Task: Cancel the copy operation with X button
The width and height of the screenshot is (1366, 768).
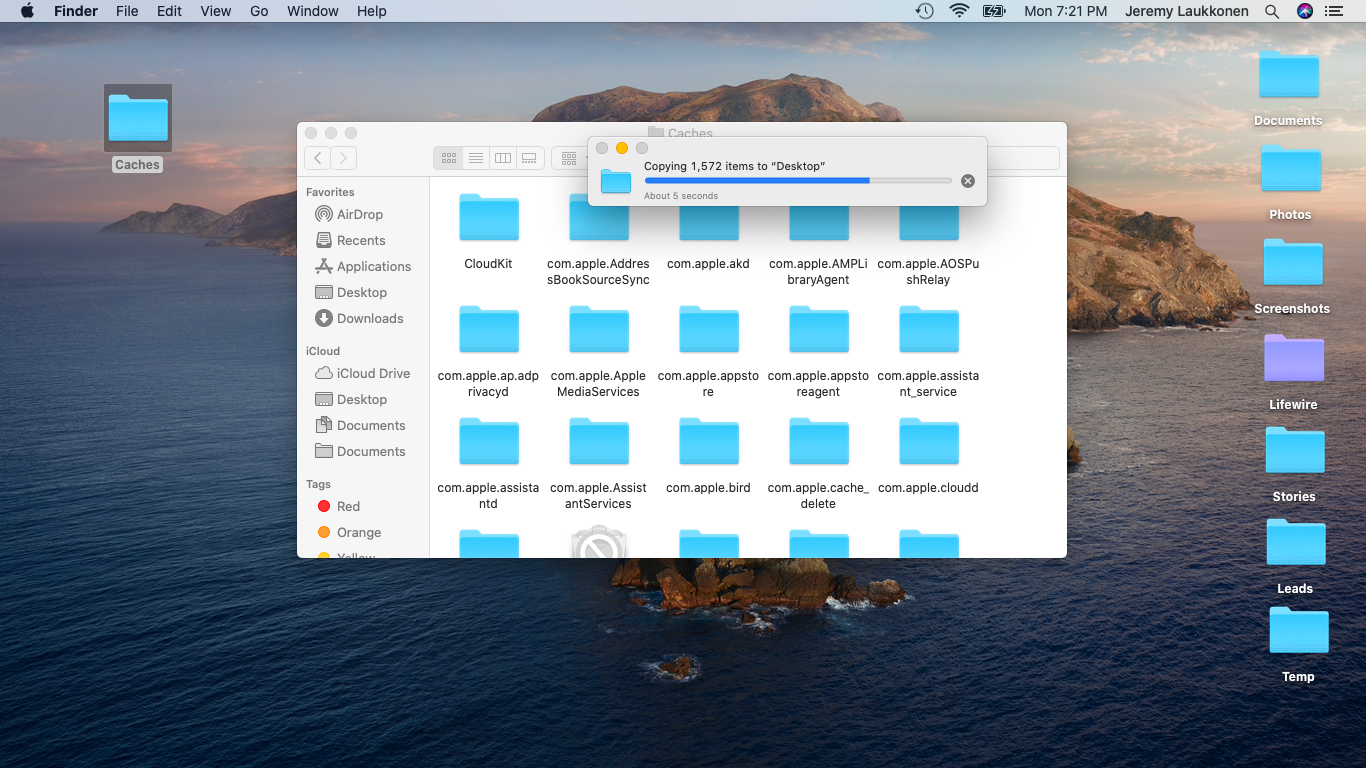Action: 967,181
